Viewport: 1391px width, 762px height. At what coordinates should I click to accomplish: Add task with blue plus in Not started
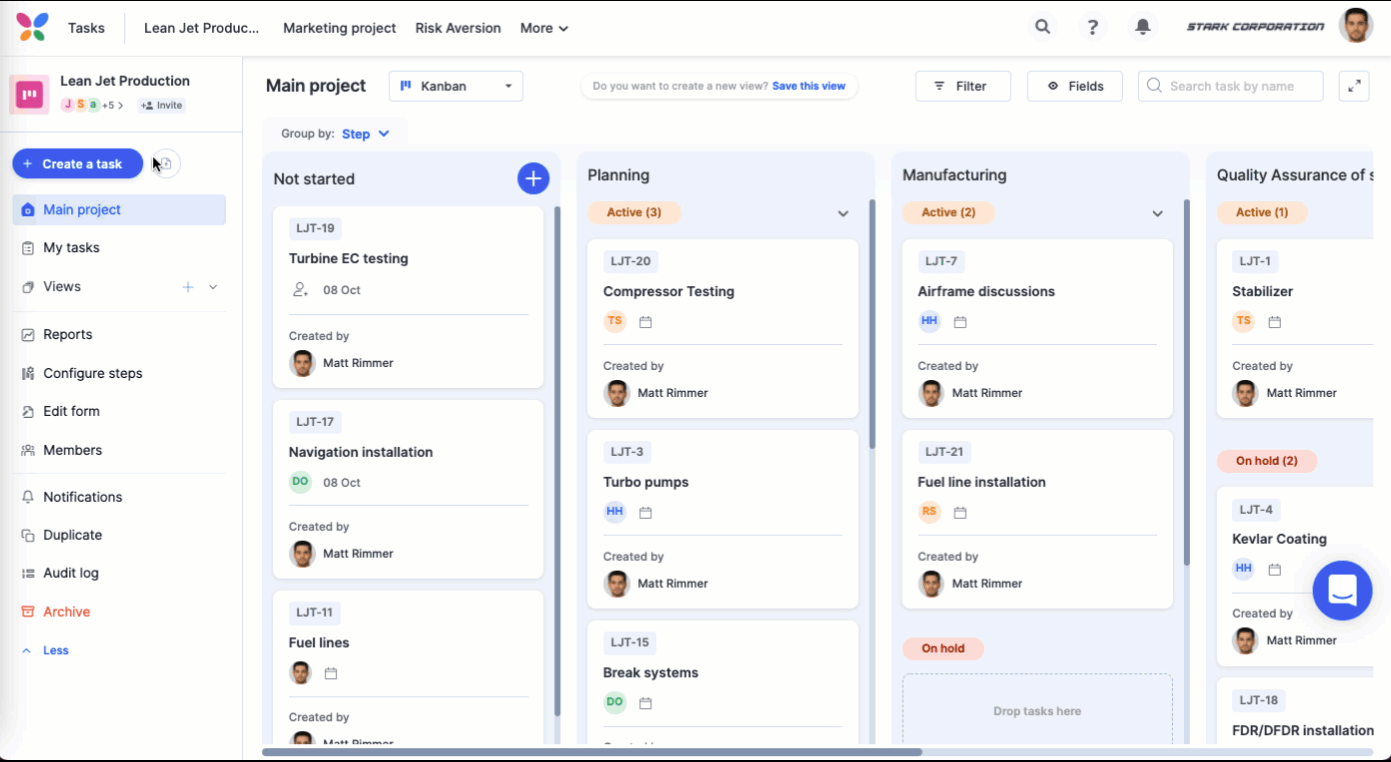(533, 178)
